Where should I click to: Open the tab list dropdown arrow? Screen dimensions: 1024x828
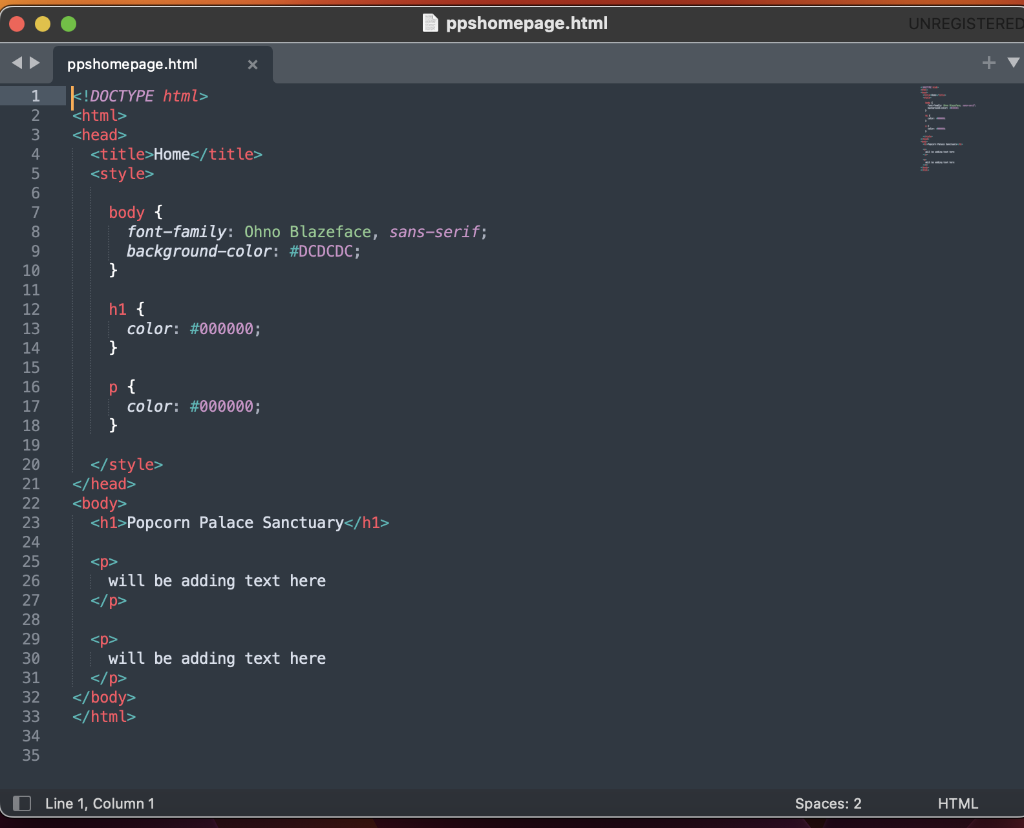coord(1013,62)
